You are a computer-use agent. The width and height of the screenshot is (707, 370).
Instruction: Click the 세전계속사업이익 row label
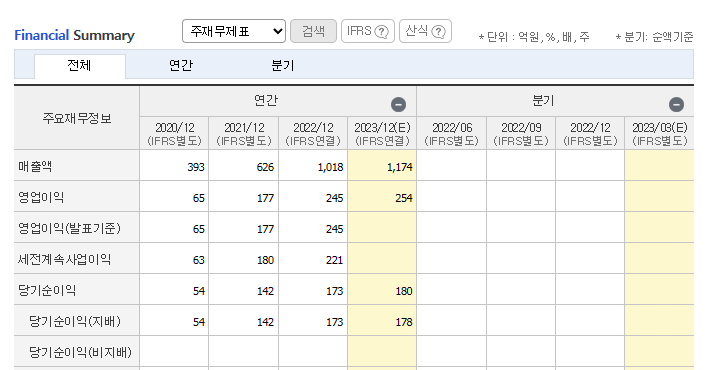[64, 260]
